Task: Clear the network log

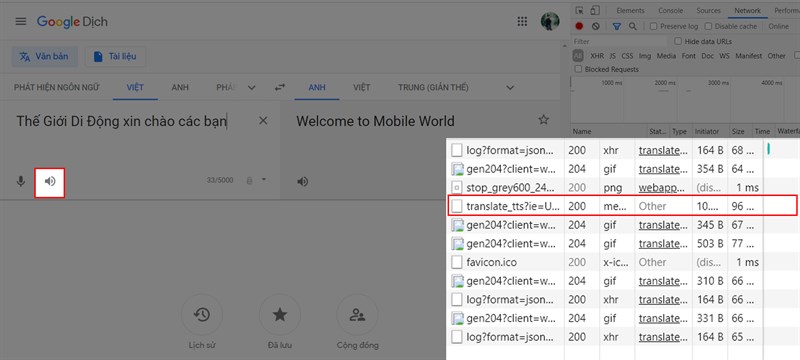Action: (595, 26)
